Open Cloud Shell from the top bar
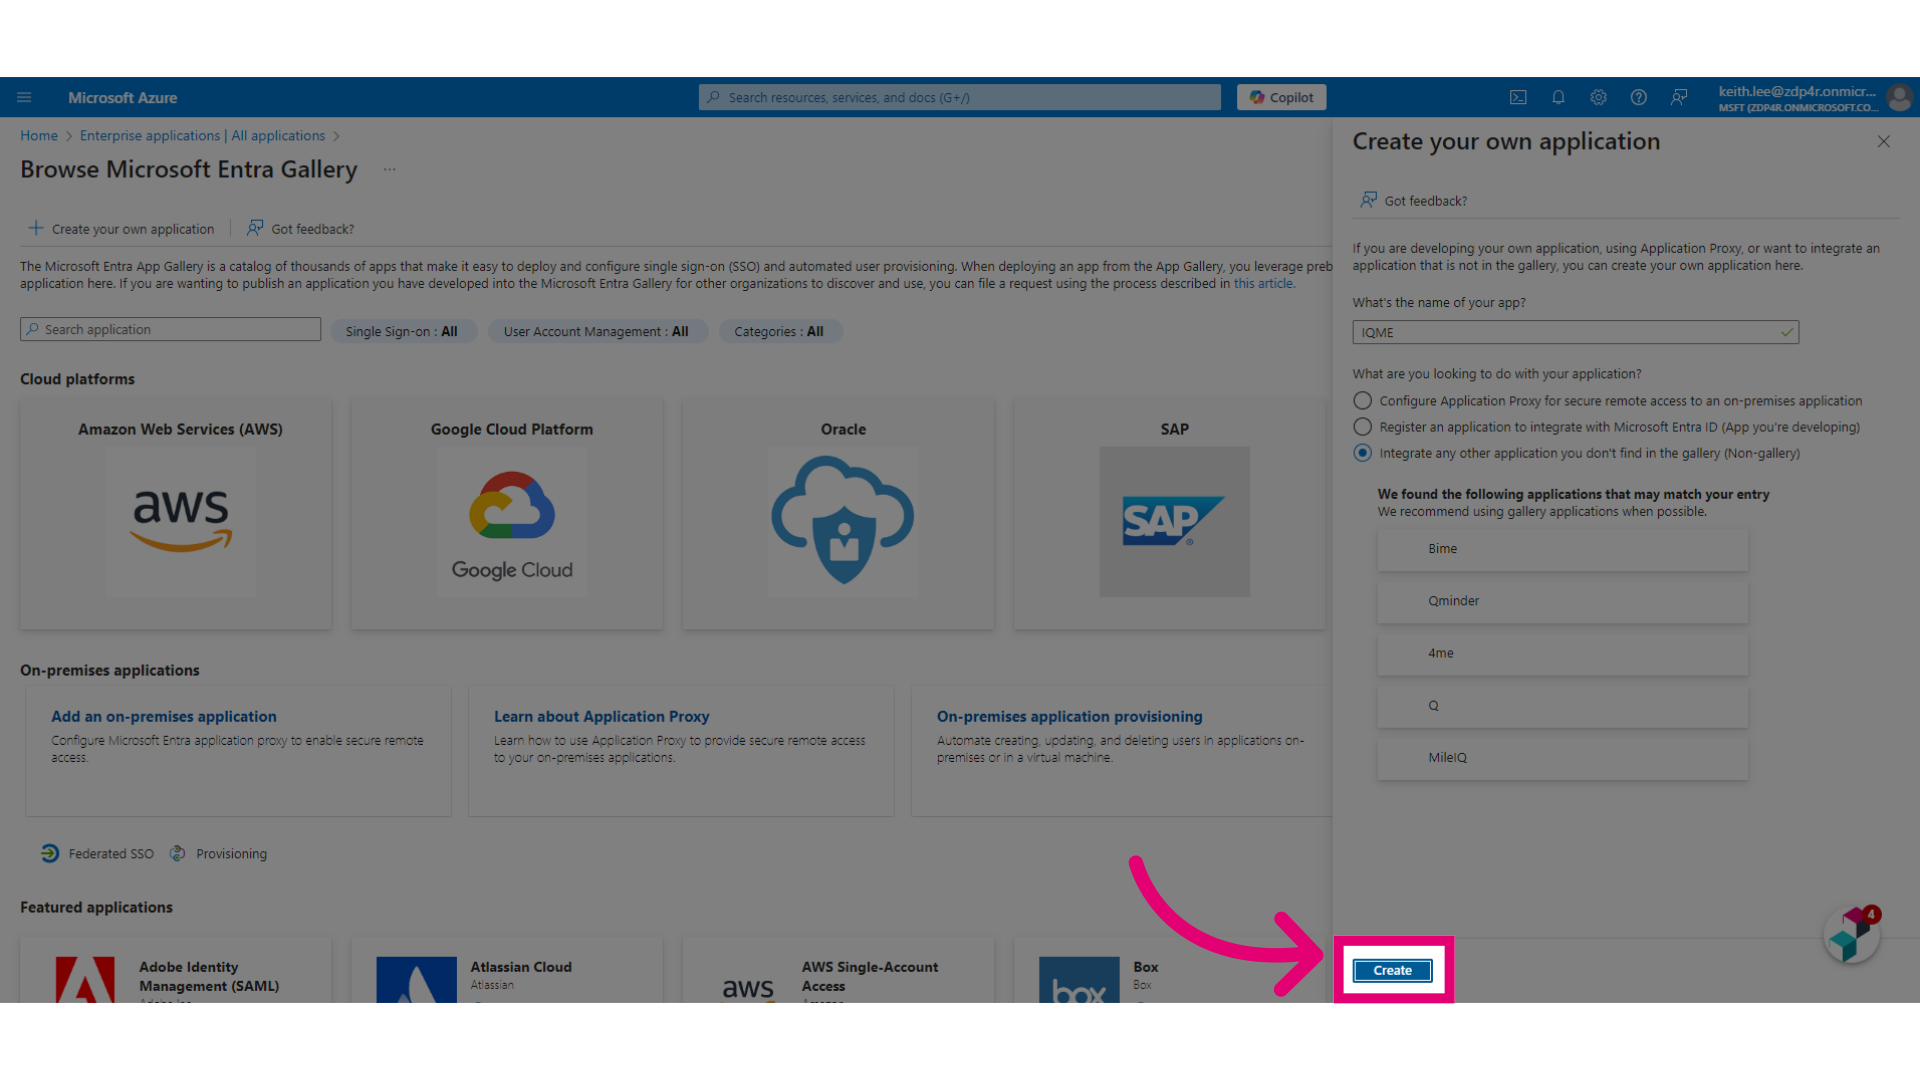The image size is (1920, 1080). [1518, 97]
